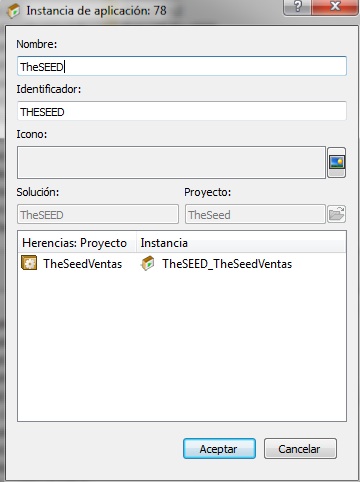Click the TheSeedVentas project icon

point(29,263)
